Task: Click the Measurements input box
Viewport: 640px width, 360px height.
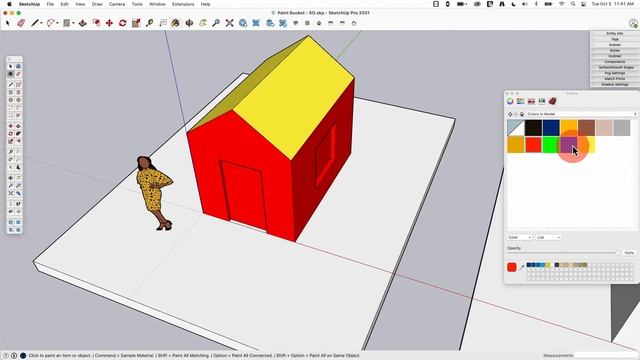Action: coord(606,356)
